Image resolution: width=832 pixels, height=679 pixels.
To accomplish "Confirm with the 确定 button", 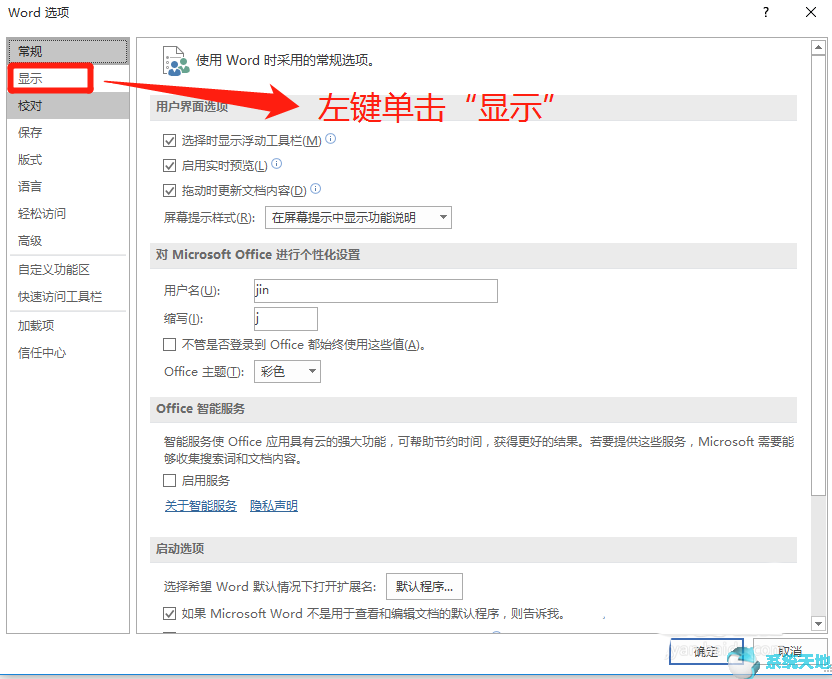I will (706, 651).
